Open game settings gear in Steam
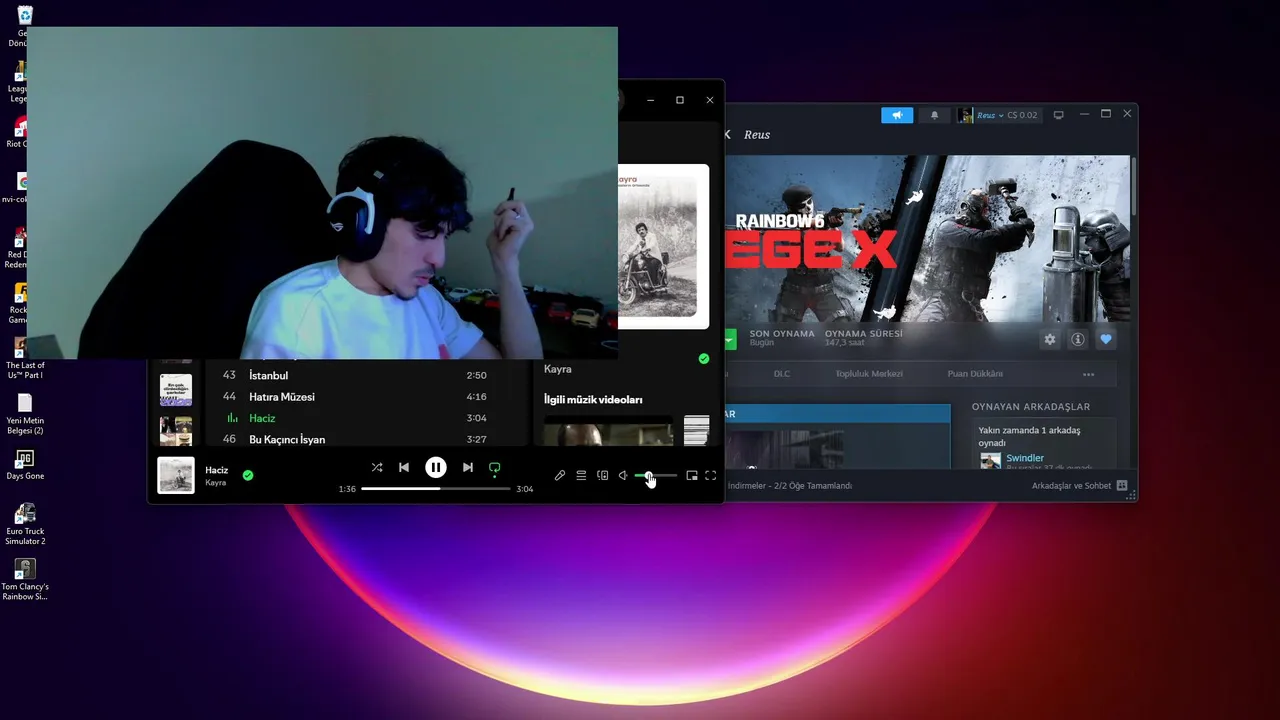Screen dimensions: 1280x720 tap(1050, 340)
